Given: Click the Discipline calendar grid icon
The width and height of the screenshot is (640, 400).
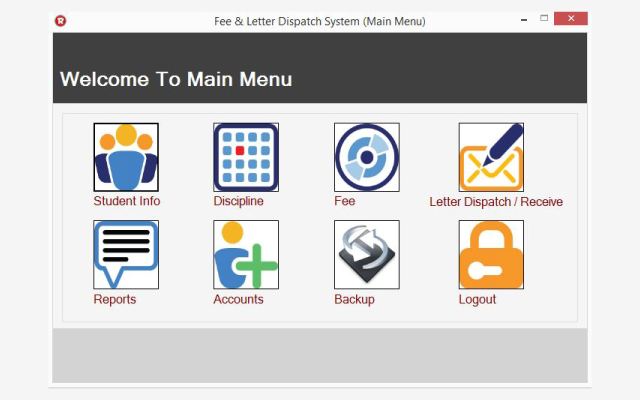Looking at the screenshot, I should [x=246, y=157].
